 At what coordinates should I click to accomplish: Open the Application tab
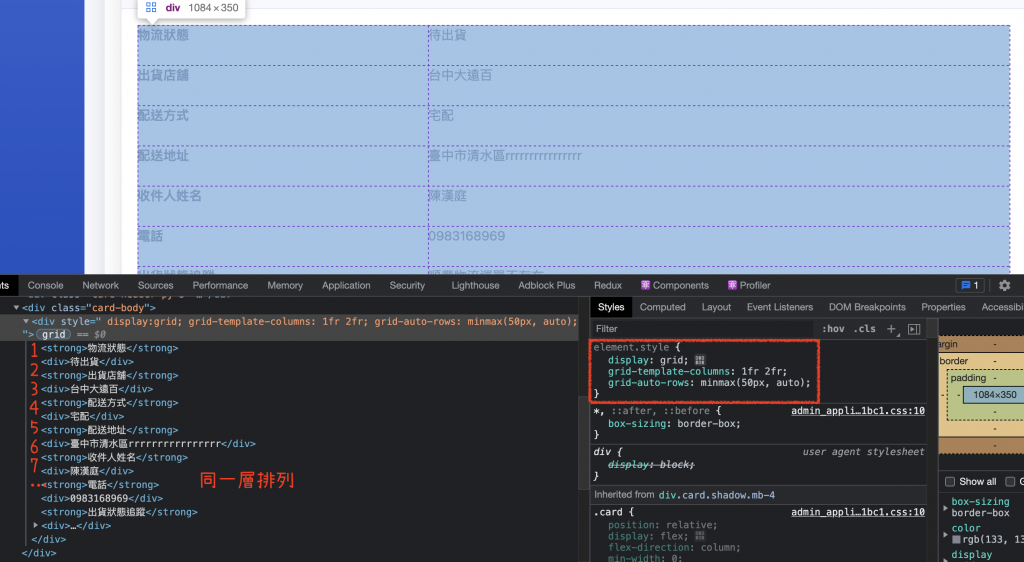coord(346,285)
